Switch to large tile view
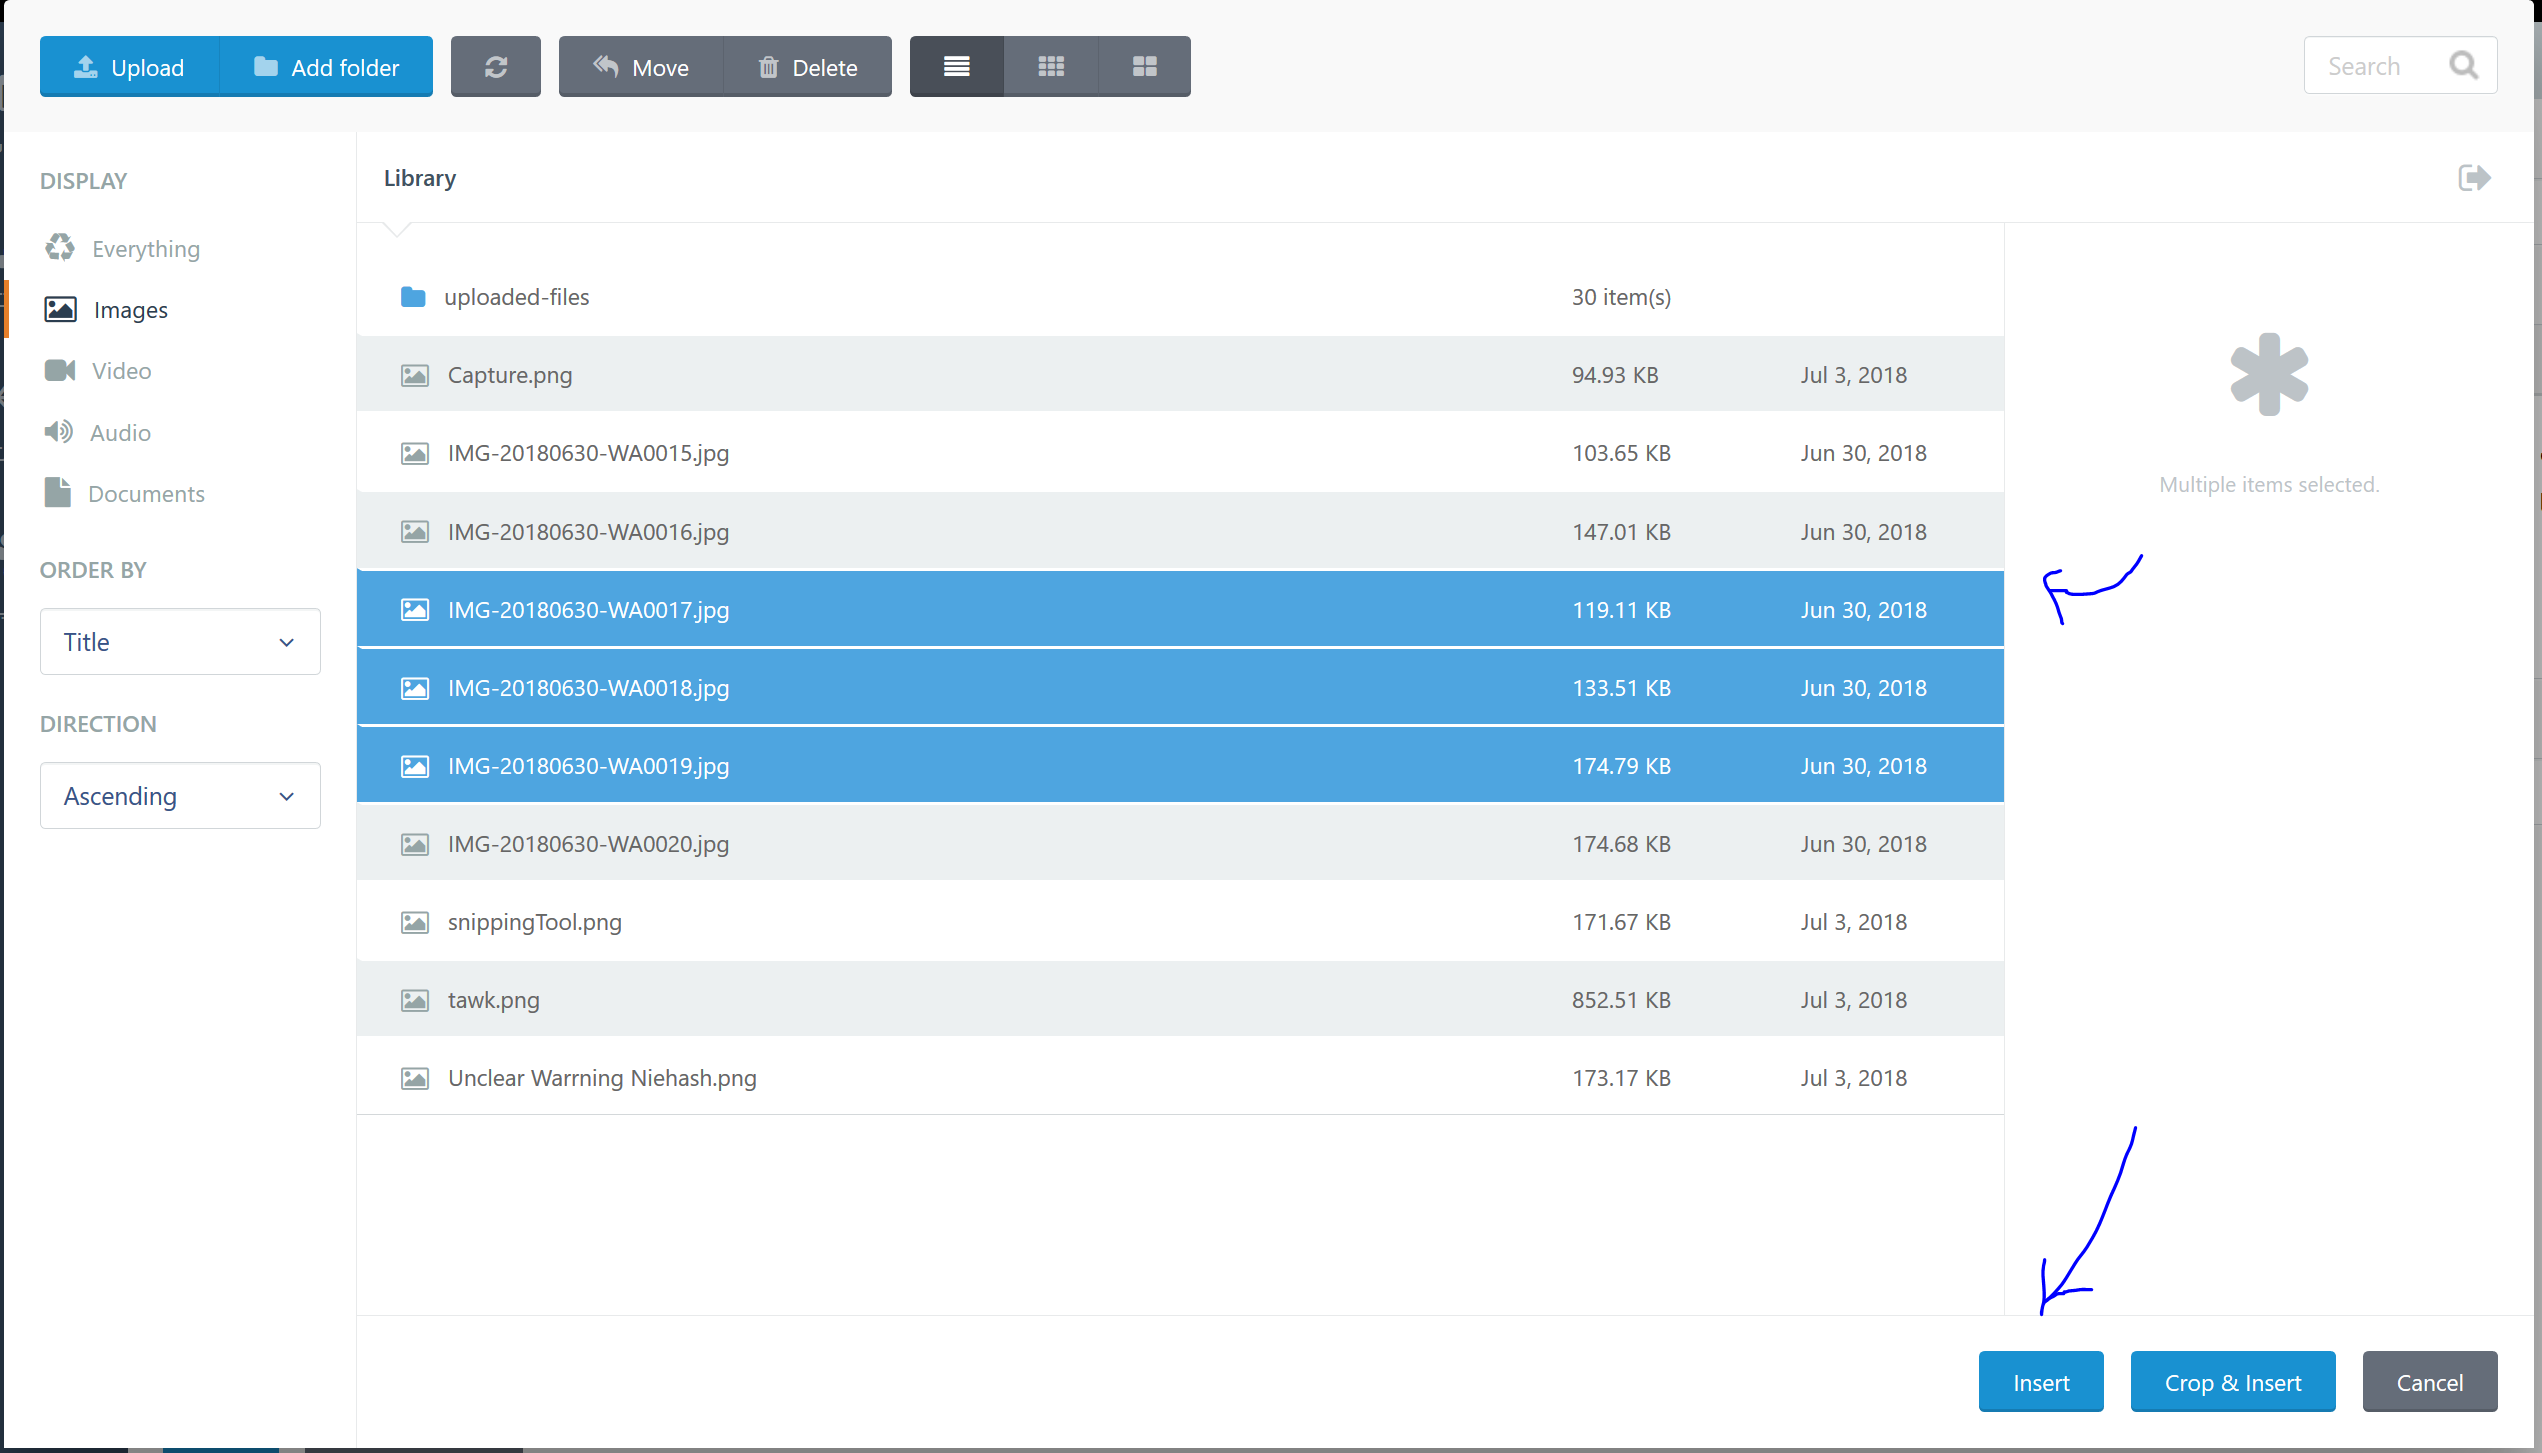This screenshot has width=2542, height=1453. (x=1144, y=67)
